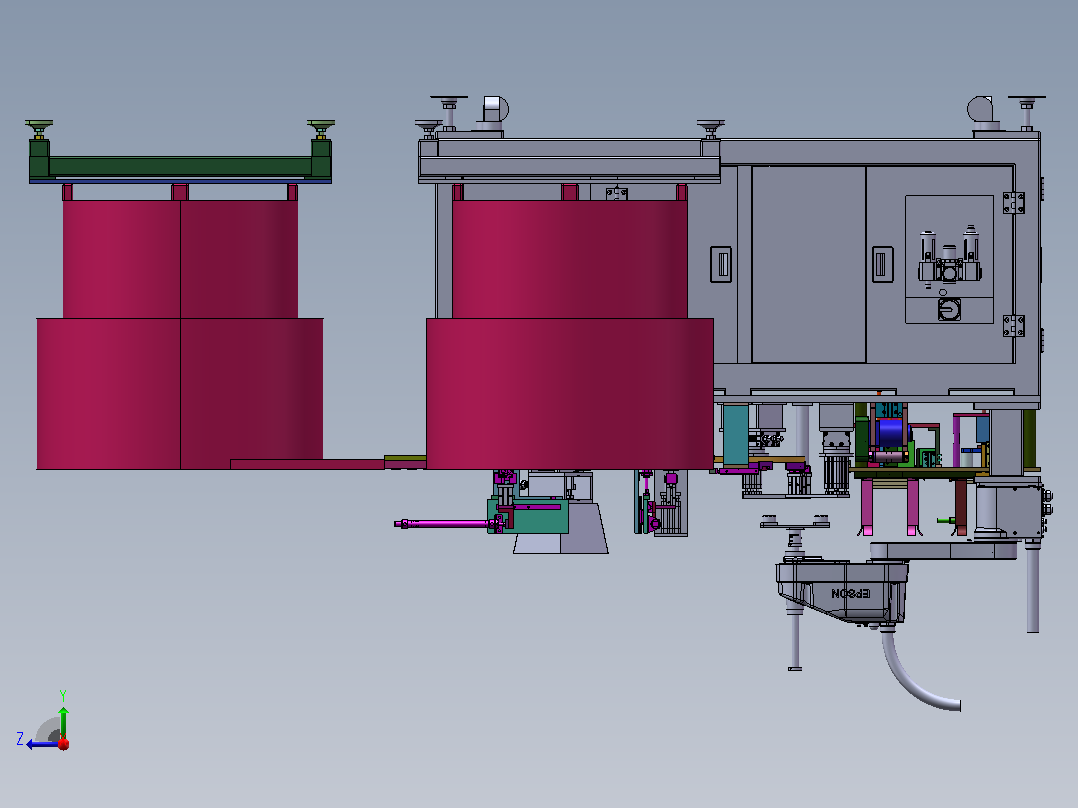Click the blue Z axis arrow of the triad
The height and width of the screenshot is (808, 1078).
tap(43, 744)
